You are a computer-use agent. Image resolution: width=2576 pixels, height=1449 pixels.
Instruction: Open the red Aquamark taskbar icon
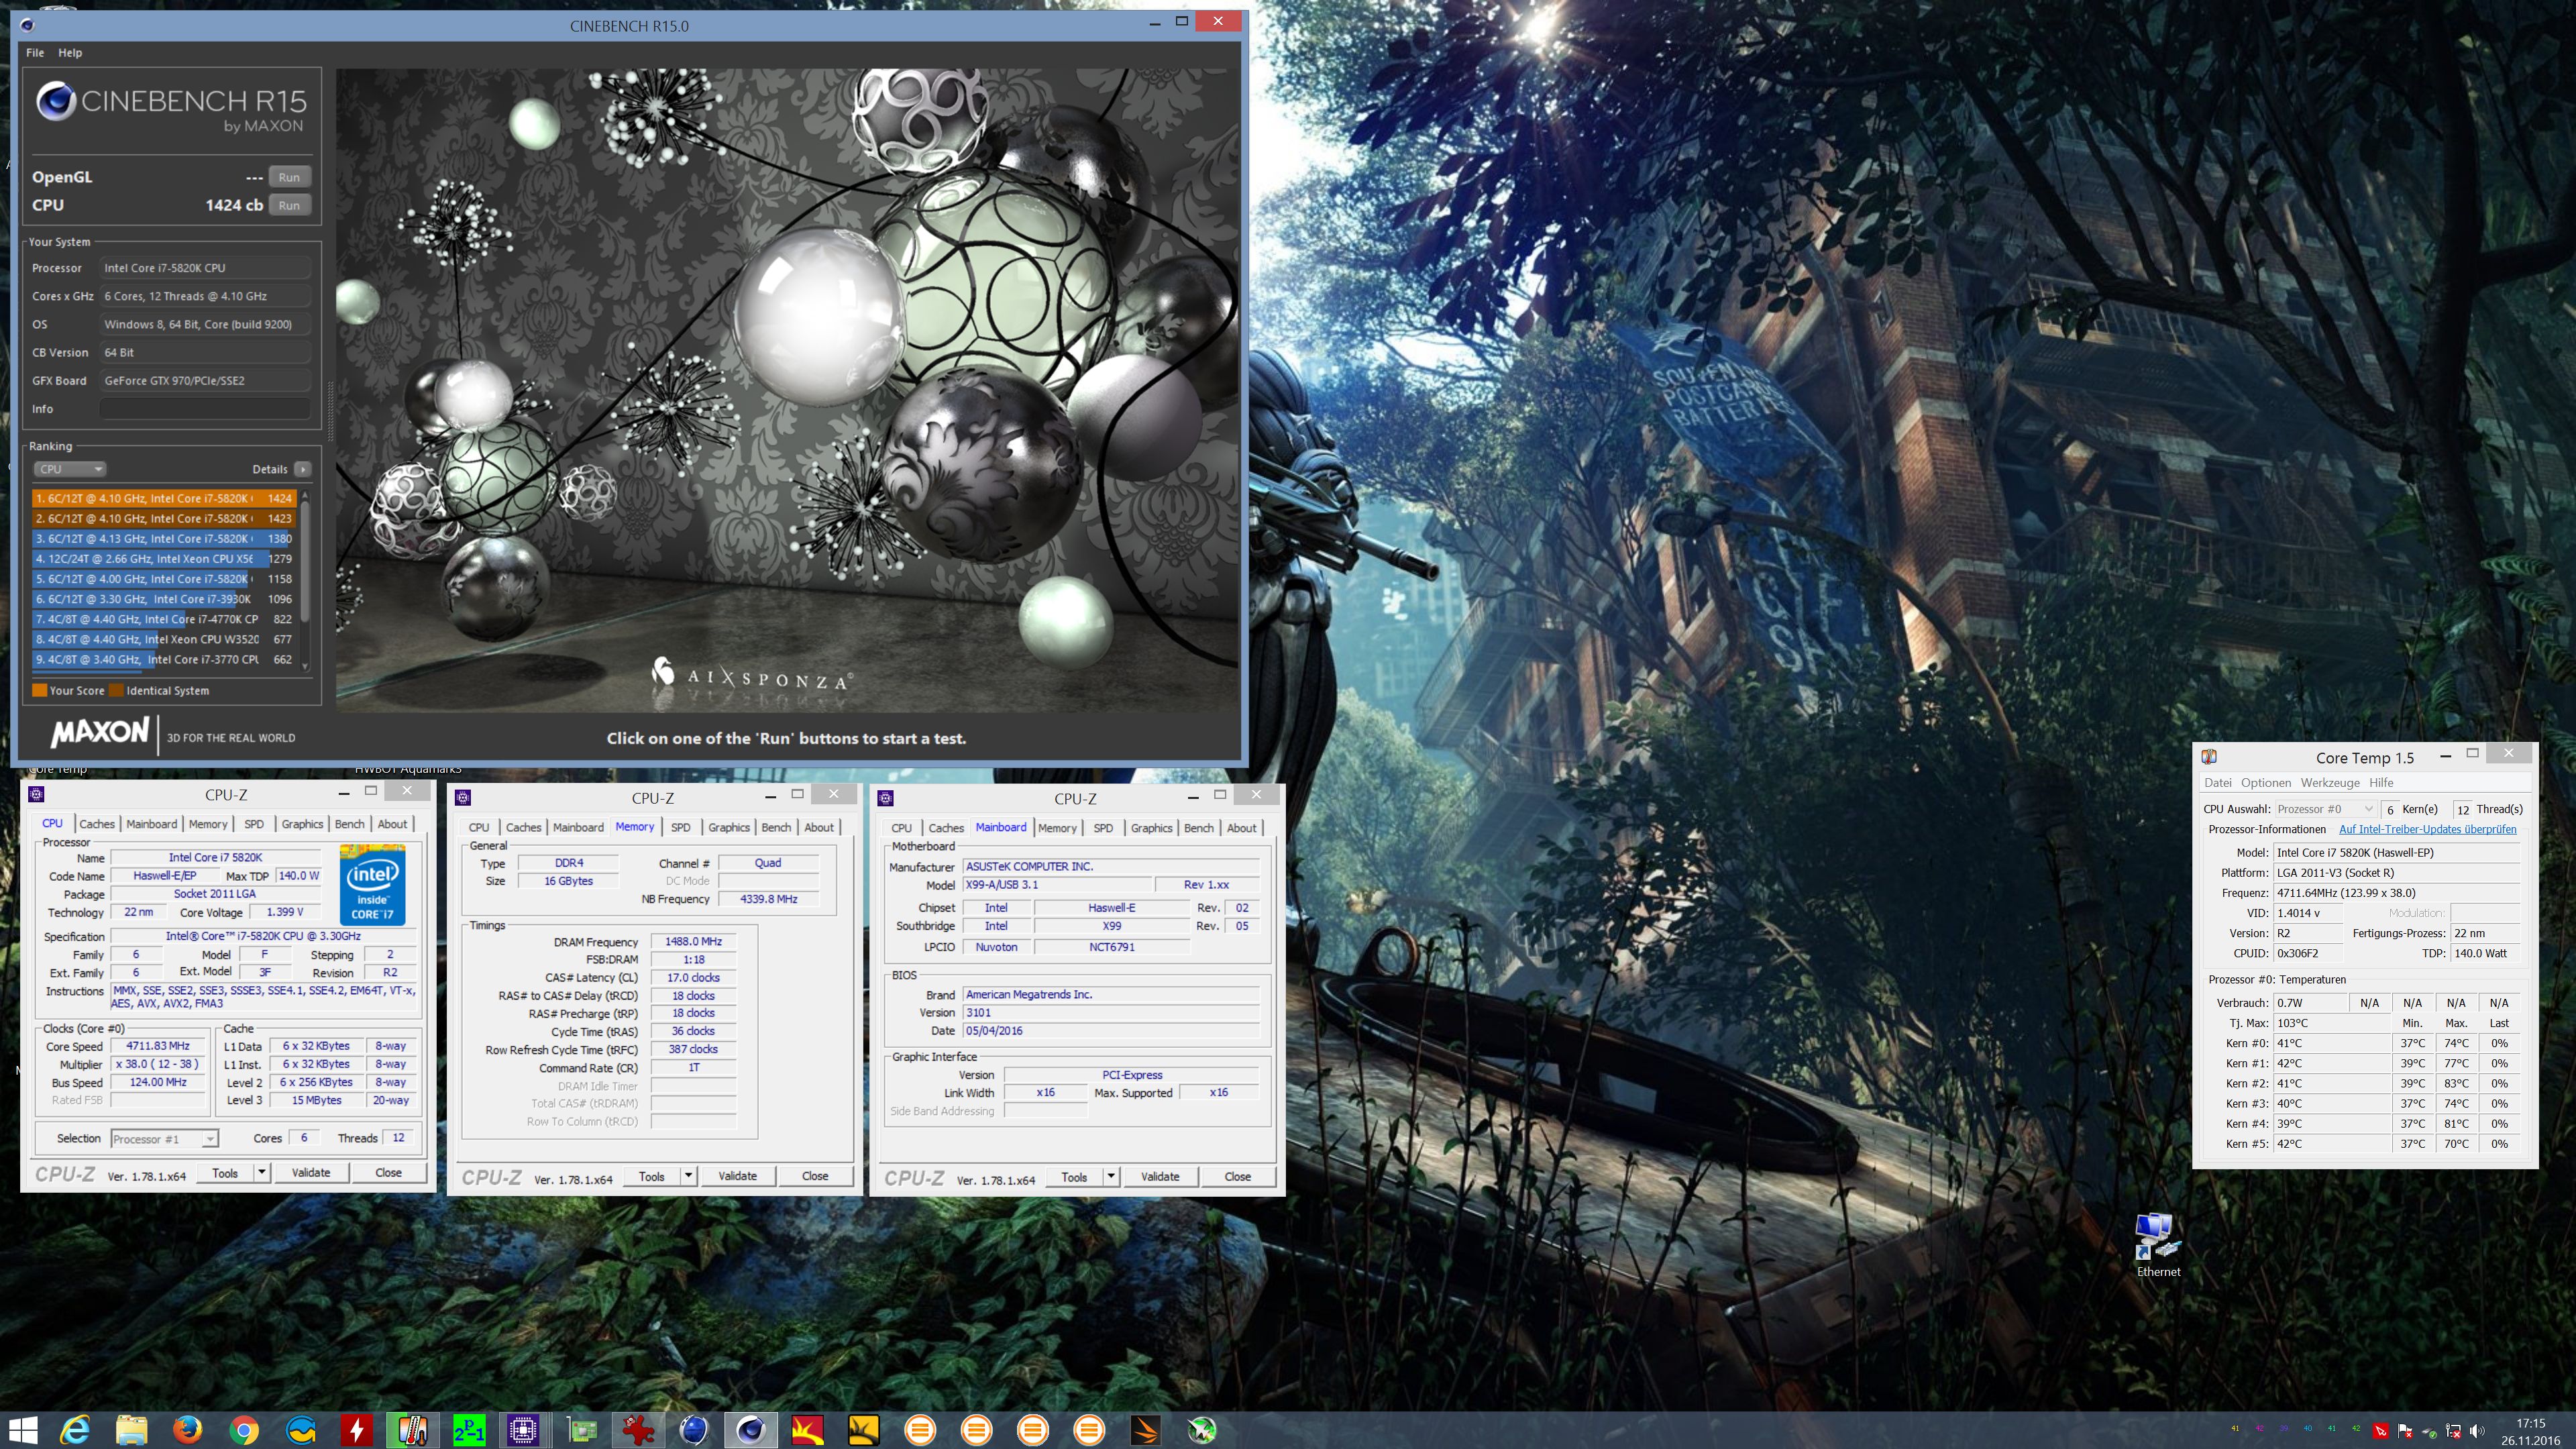point(807,1430)
